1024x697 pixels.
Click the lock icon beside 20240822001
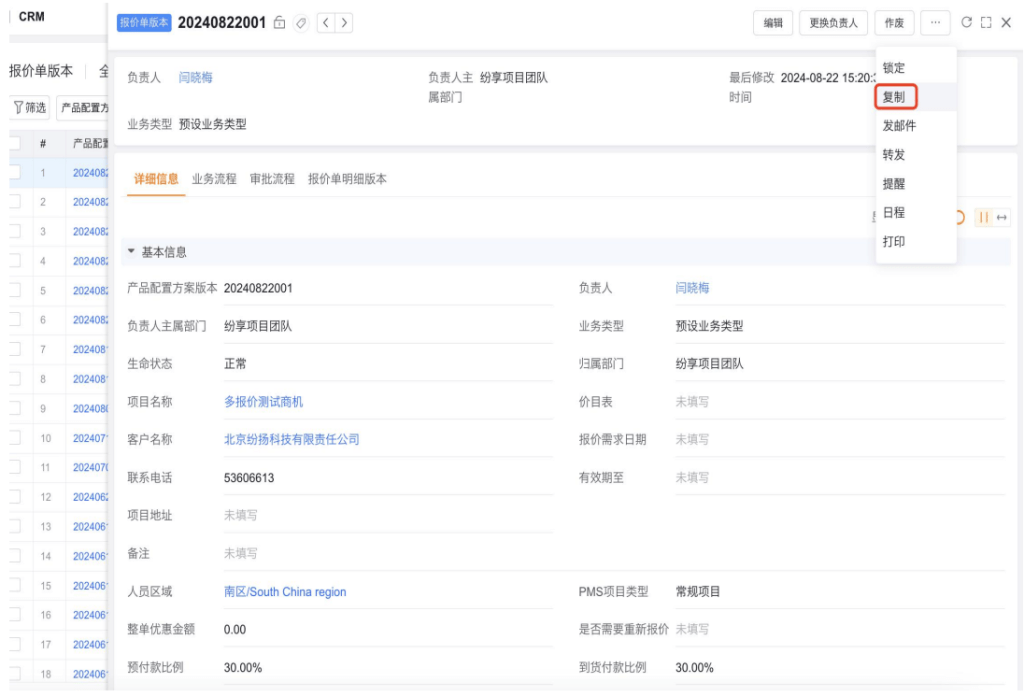coord(279,23)
